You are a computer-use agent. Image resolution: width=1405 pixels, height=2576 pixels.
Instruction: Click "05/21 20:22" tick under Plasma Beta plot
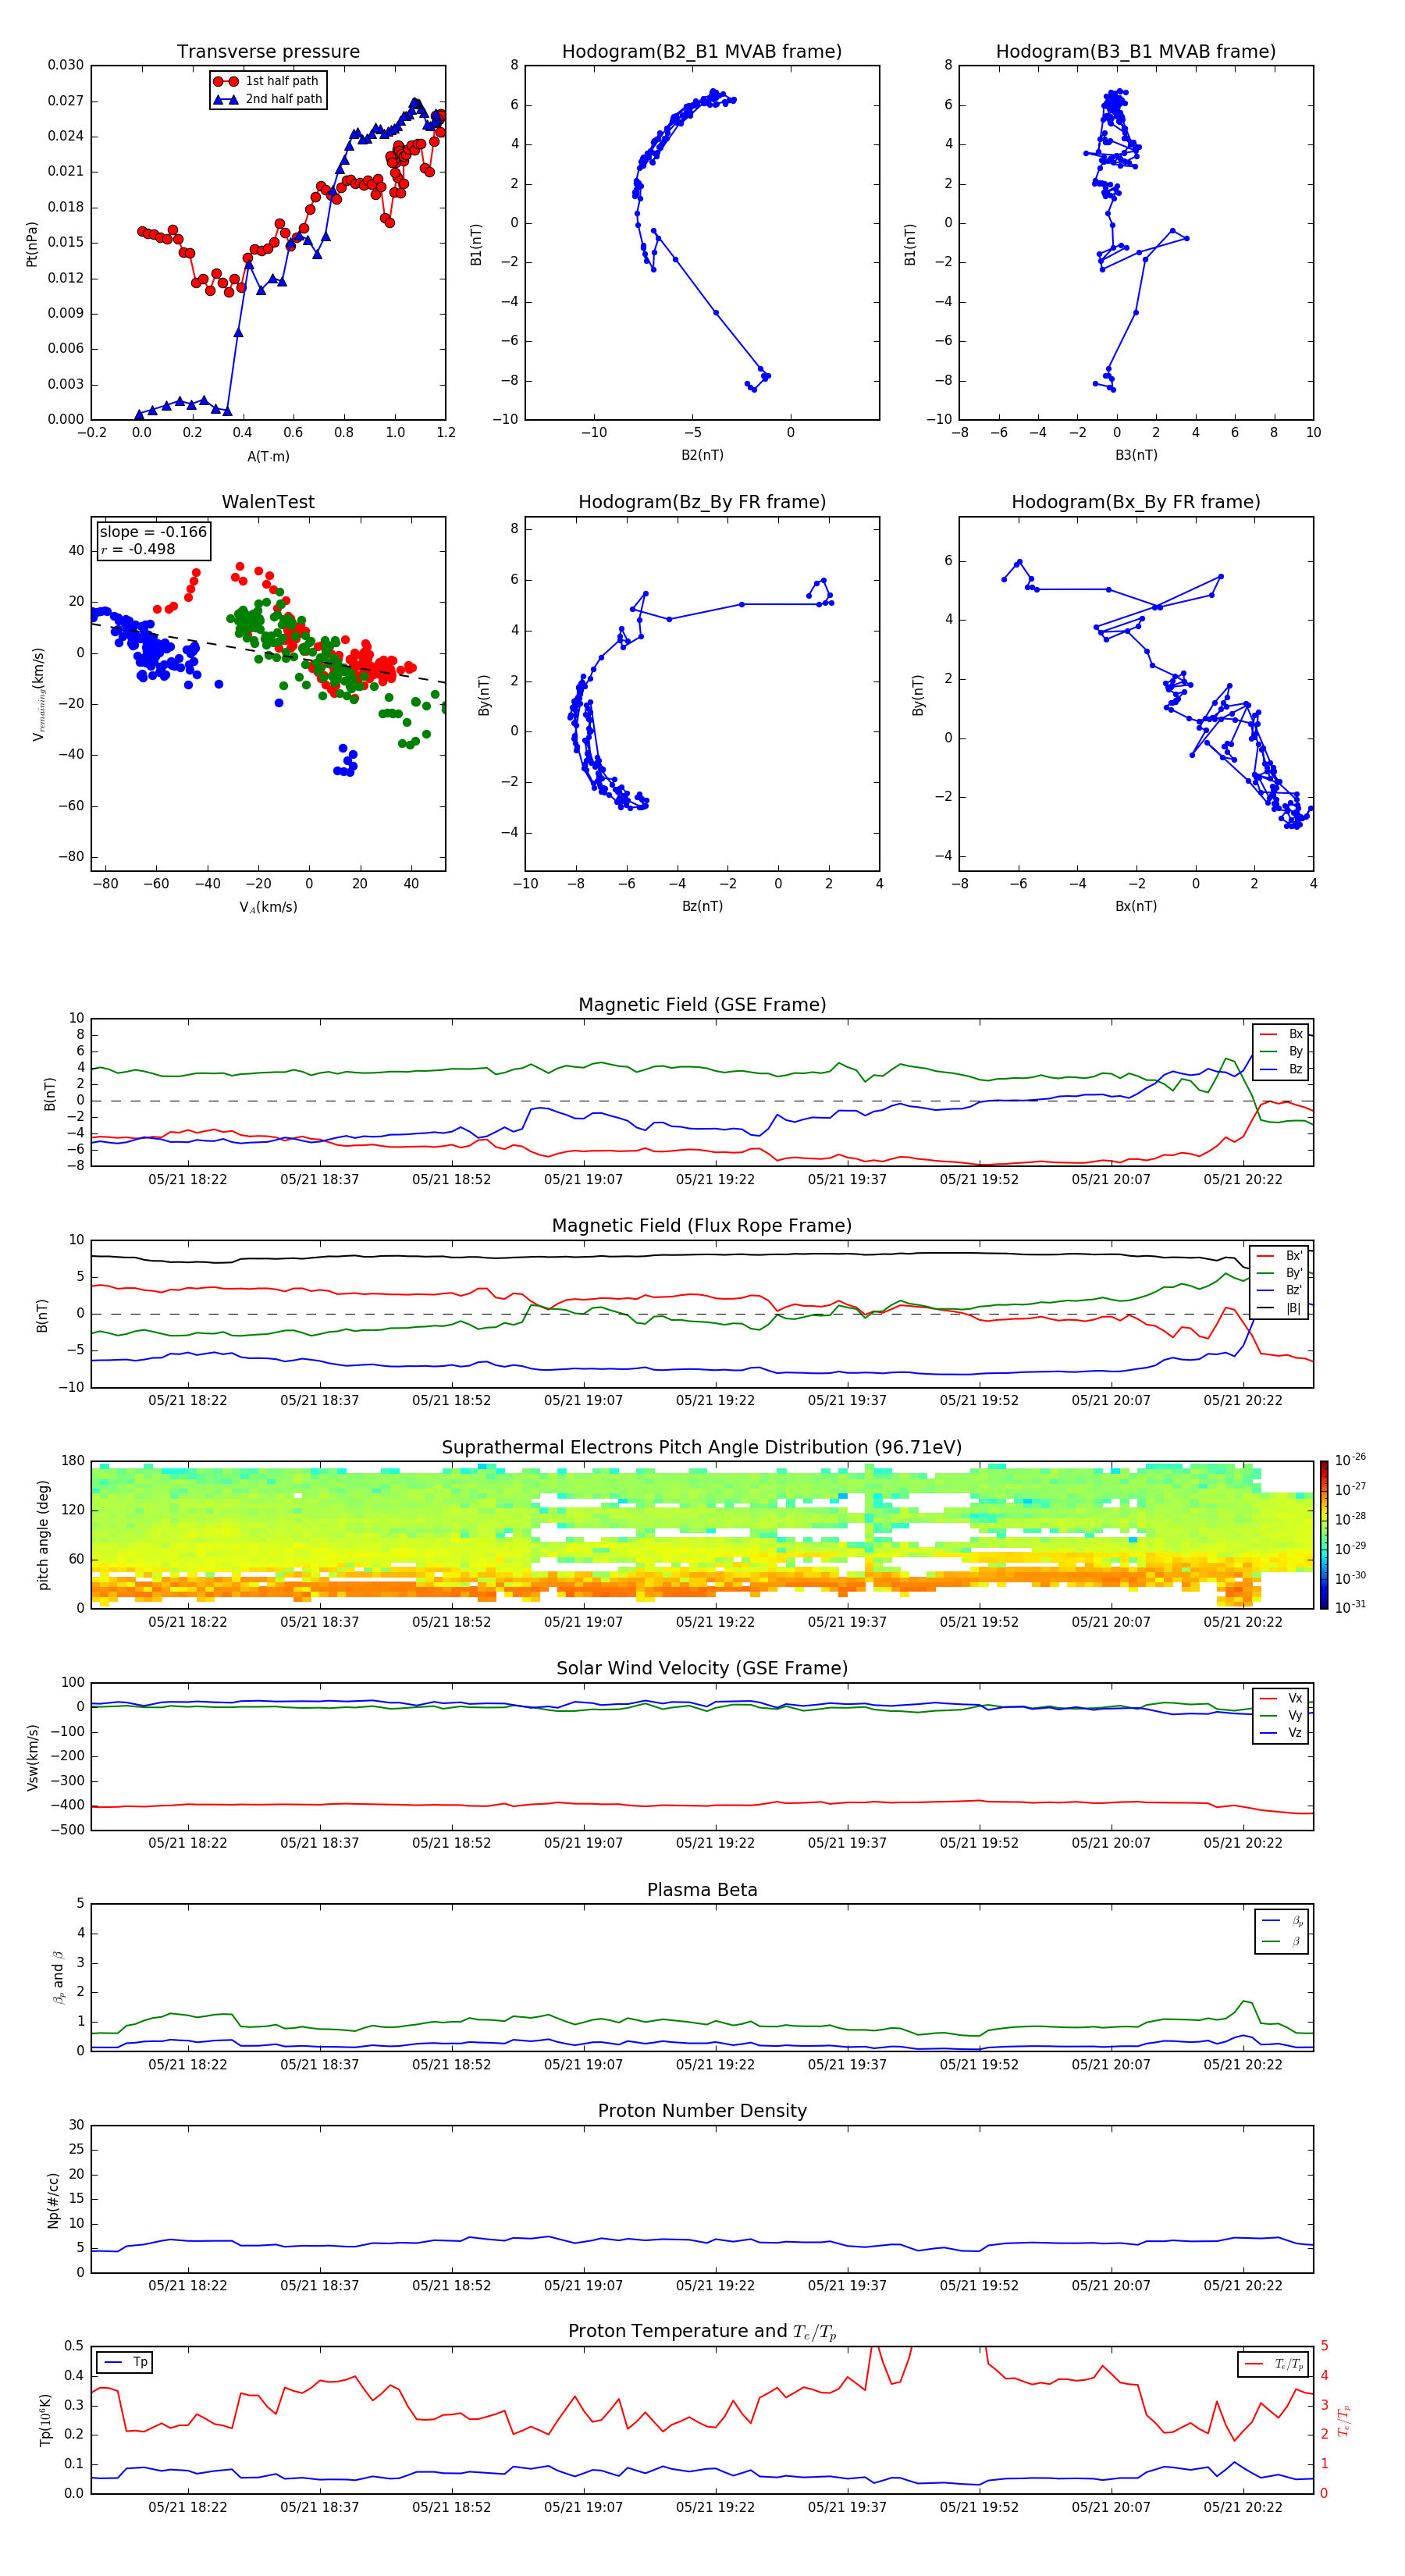1242,2064
